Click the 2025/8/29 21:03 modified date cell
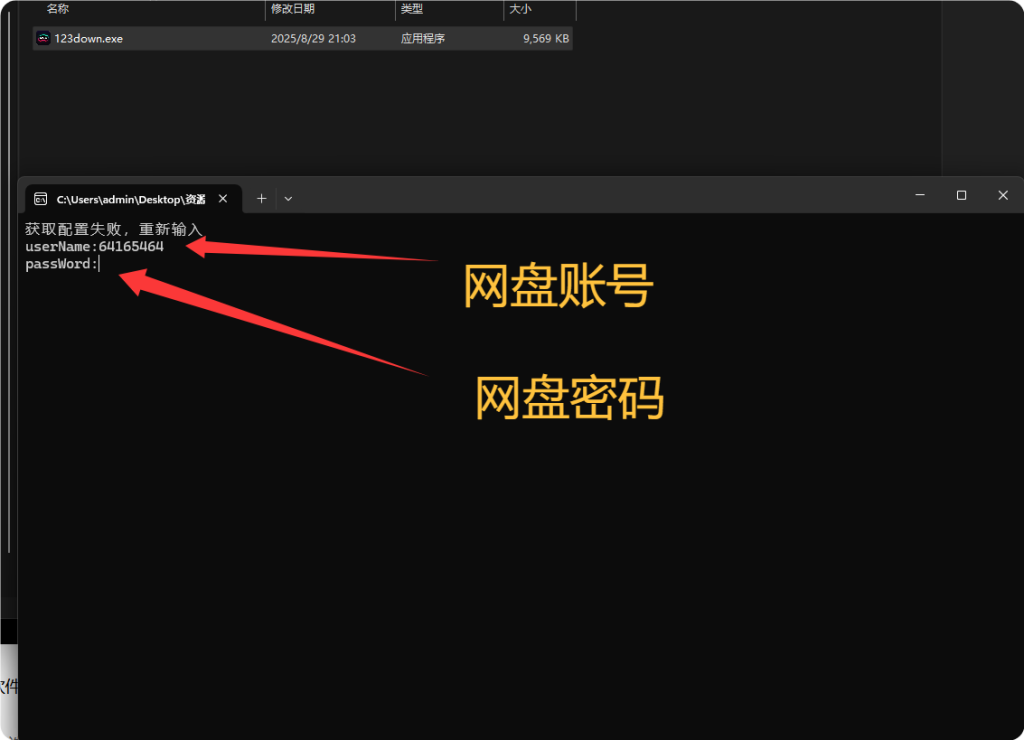Screen dimensions: 1024x740 click(313, 39)
